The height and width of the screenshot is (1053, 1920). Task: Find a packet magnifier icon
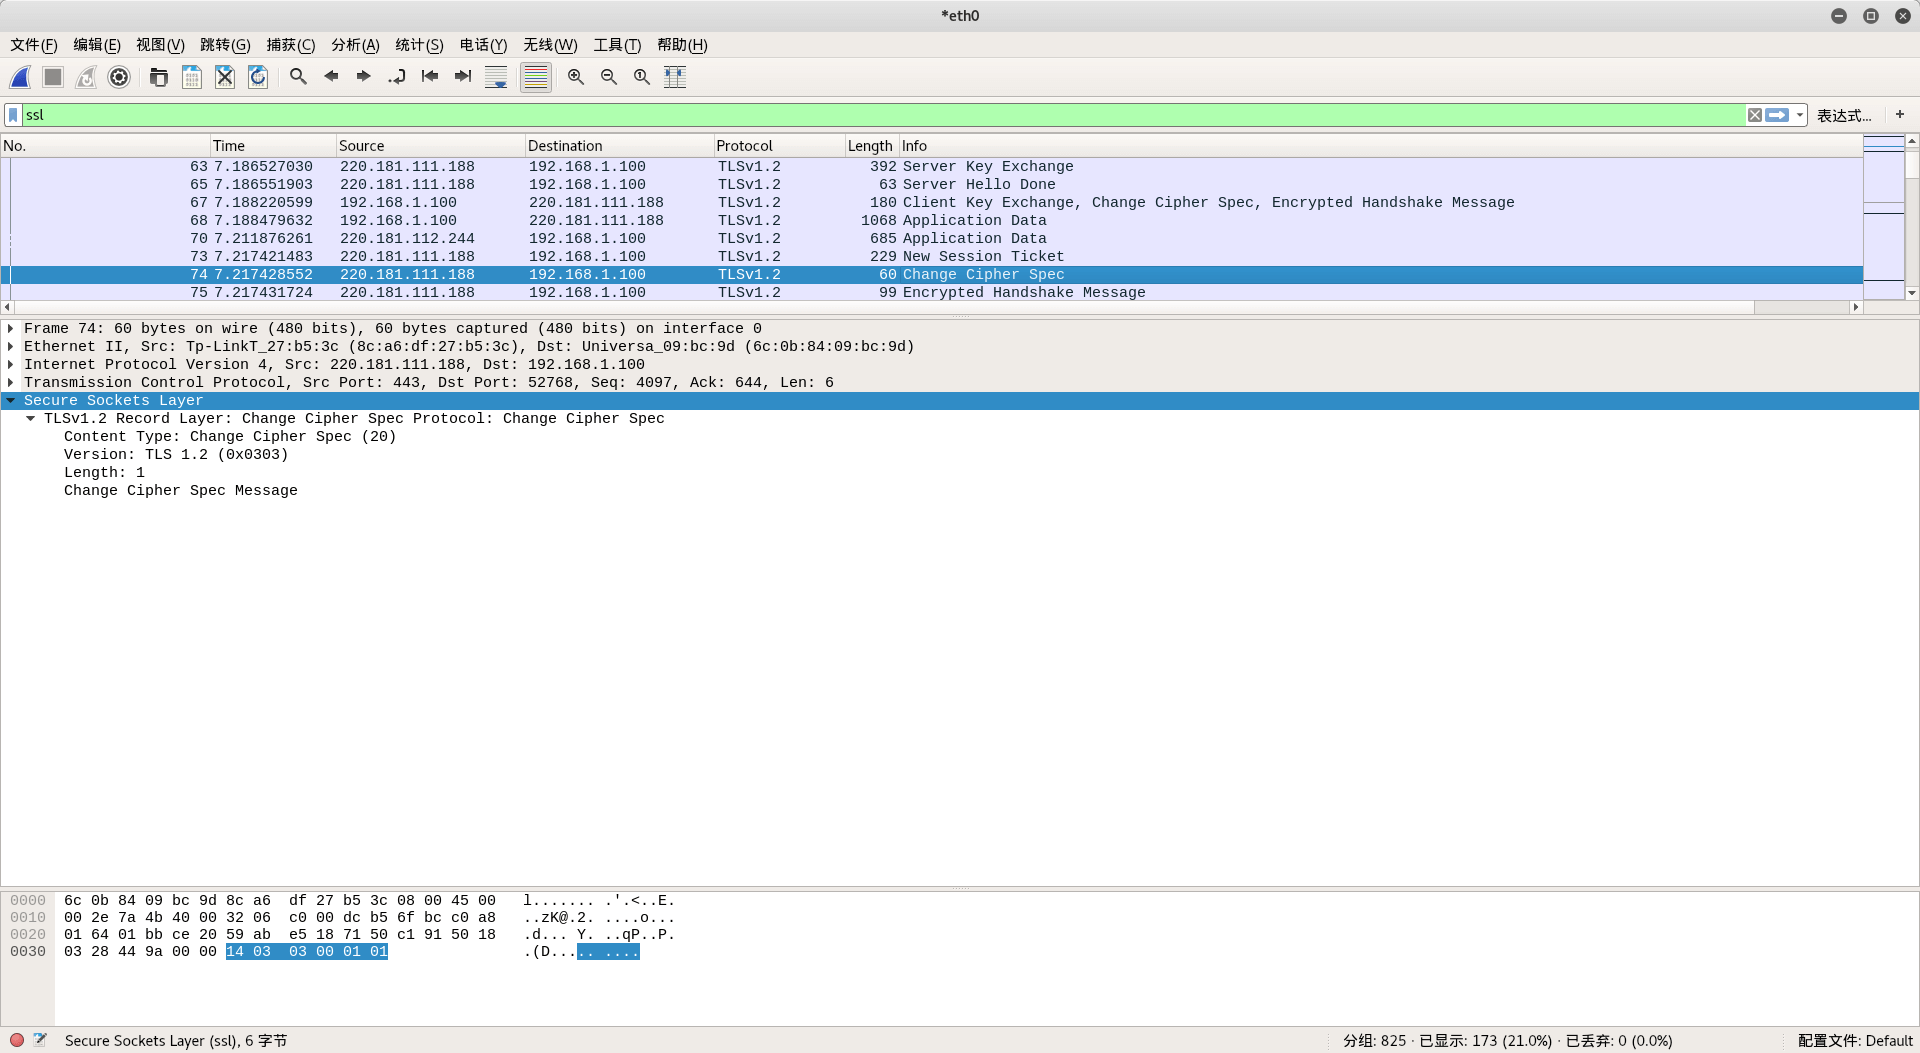[298, 77]
